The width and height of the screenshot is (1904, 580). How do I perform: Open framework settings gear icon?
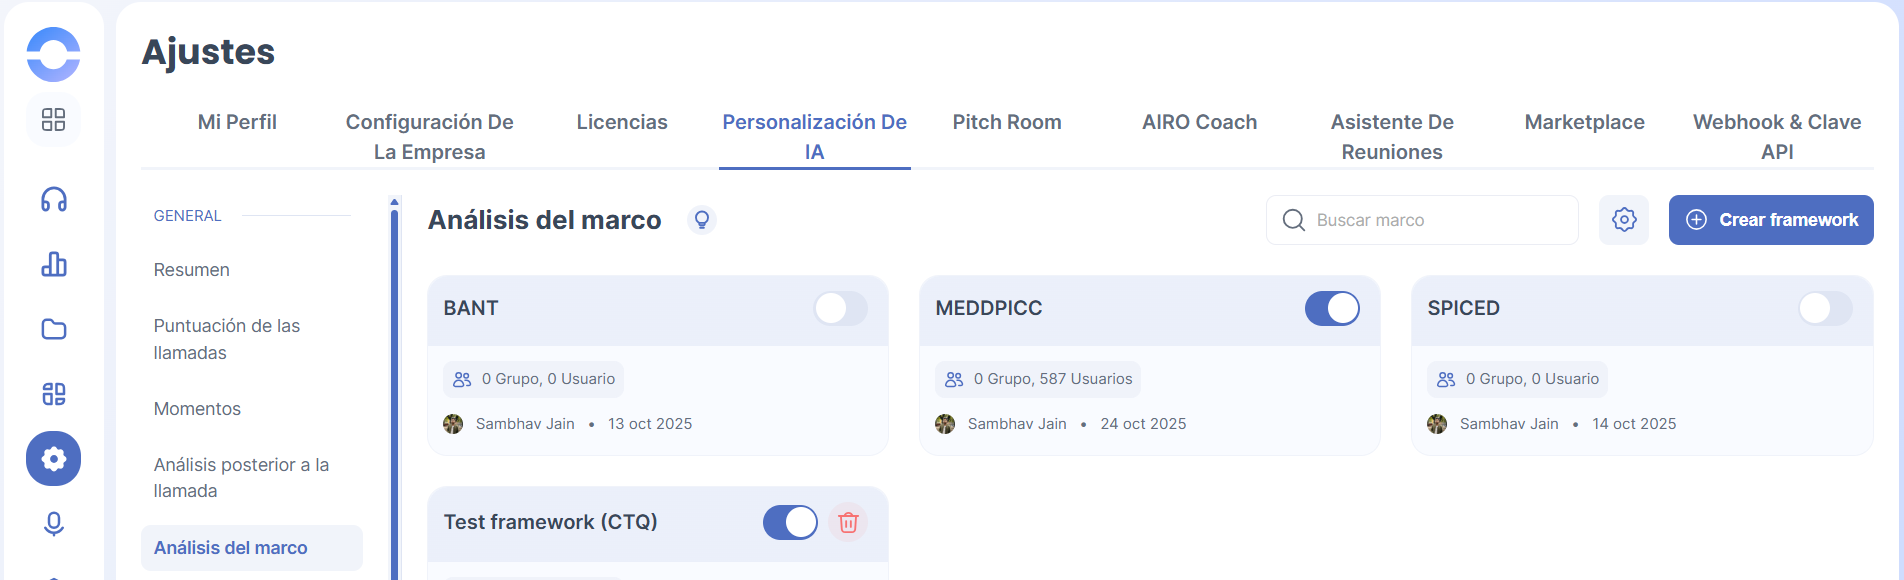[x=1624, y=220]
